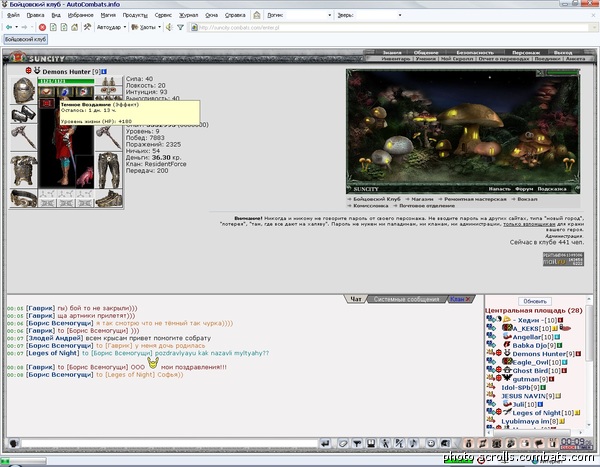Click the music note sound icon
Viewport: 600px width, 467px height.
tap(413, 443)
